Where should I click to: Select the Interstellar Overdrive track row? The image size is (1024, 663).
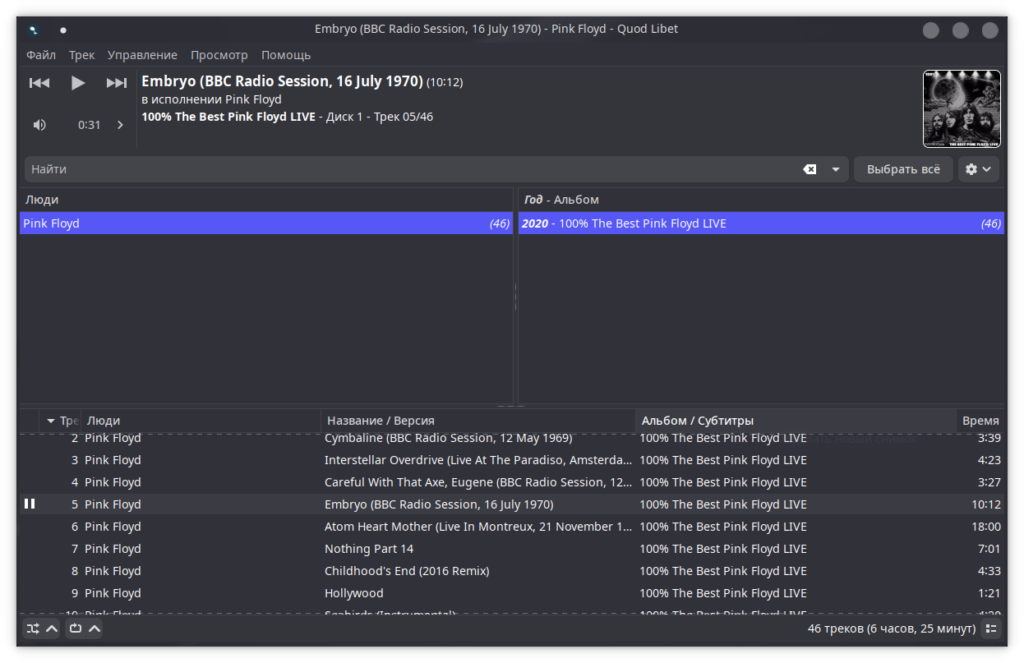click(511, 460)
